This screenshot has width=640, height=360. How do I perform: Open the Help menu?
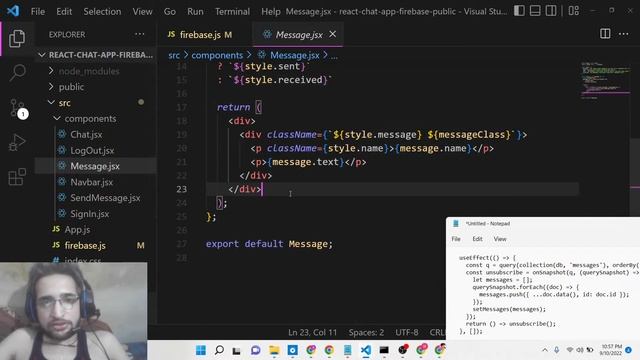271,11
